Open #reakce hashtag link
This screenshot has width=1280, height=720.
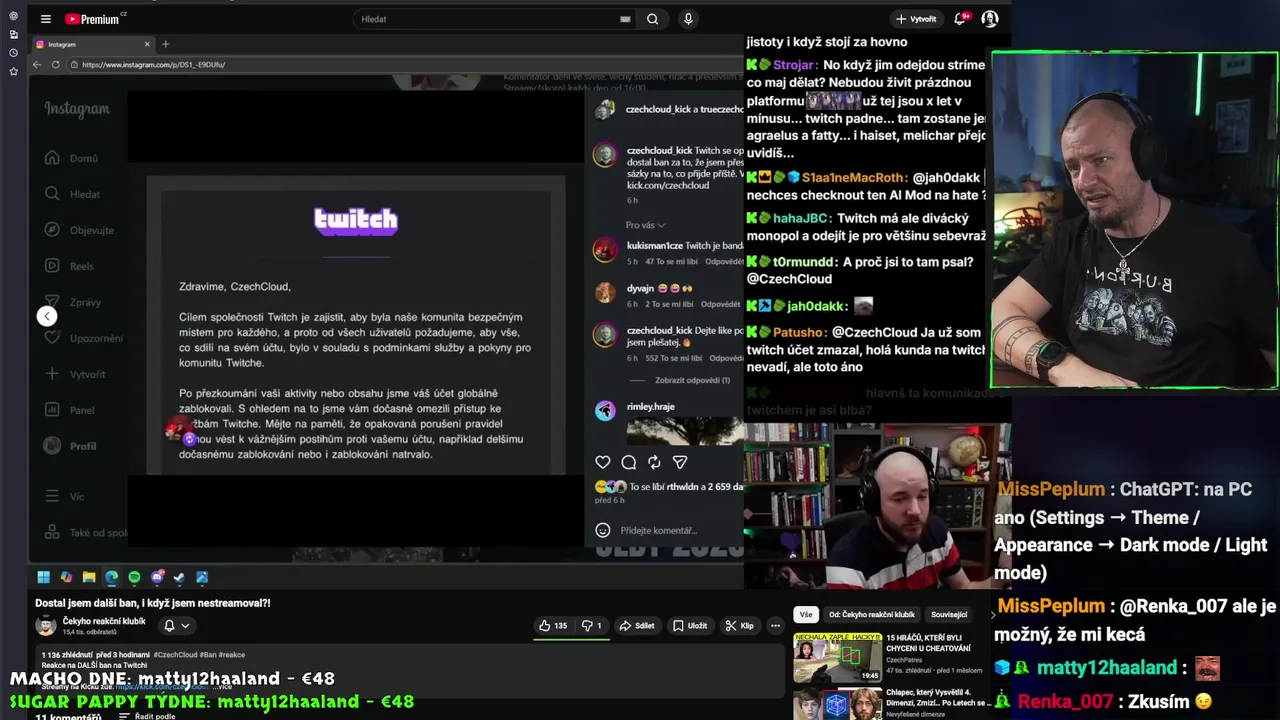point(231,655)
